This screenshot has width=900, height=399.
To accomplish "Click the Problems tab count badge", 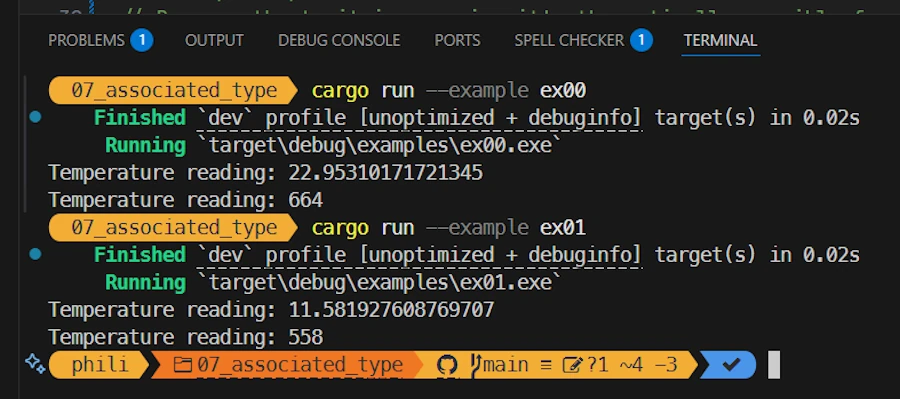I will 141,40.
